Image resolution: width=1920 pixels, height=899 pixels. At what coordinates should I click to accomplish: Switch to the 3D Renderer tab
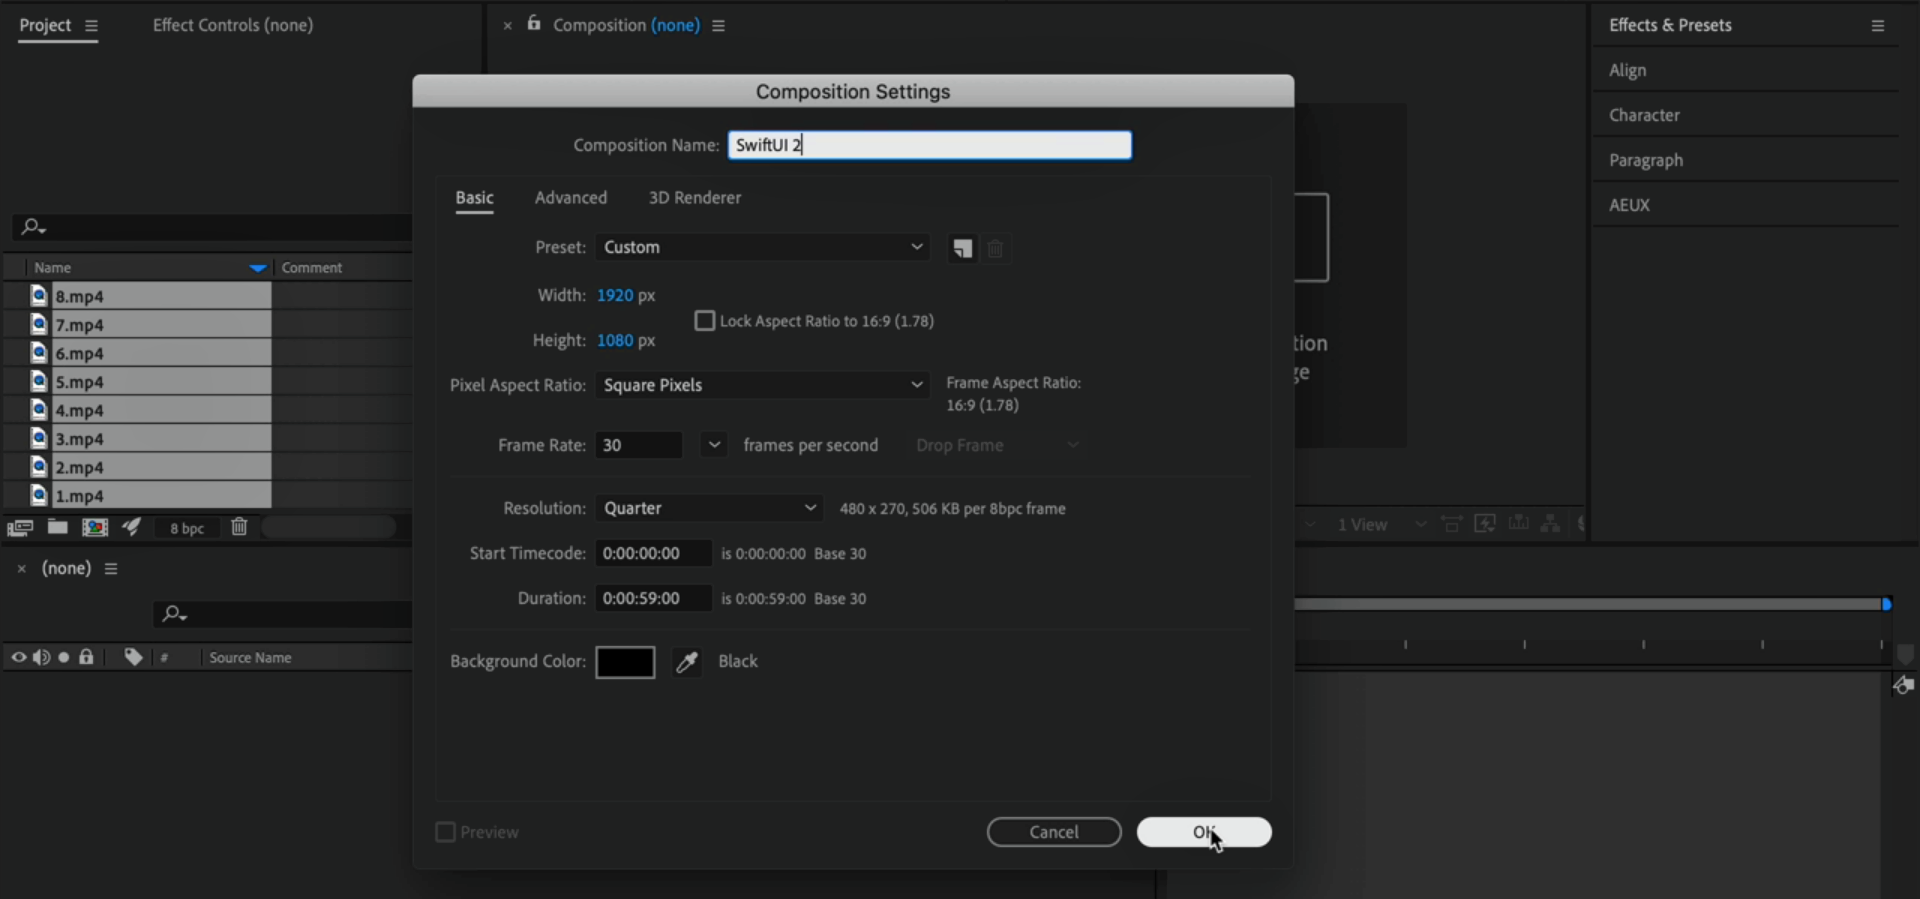[x=695, y=198]
